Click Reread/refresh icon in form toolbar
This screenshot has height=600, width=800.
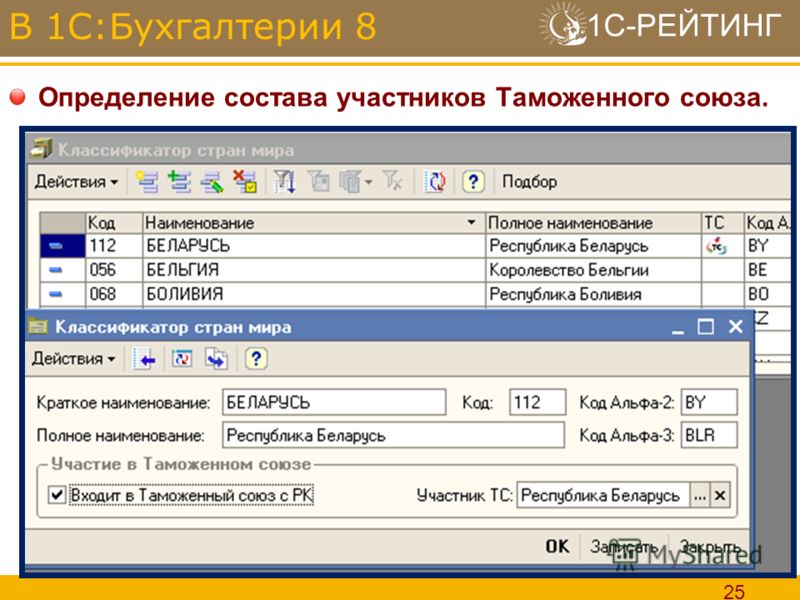click(182, 359)
